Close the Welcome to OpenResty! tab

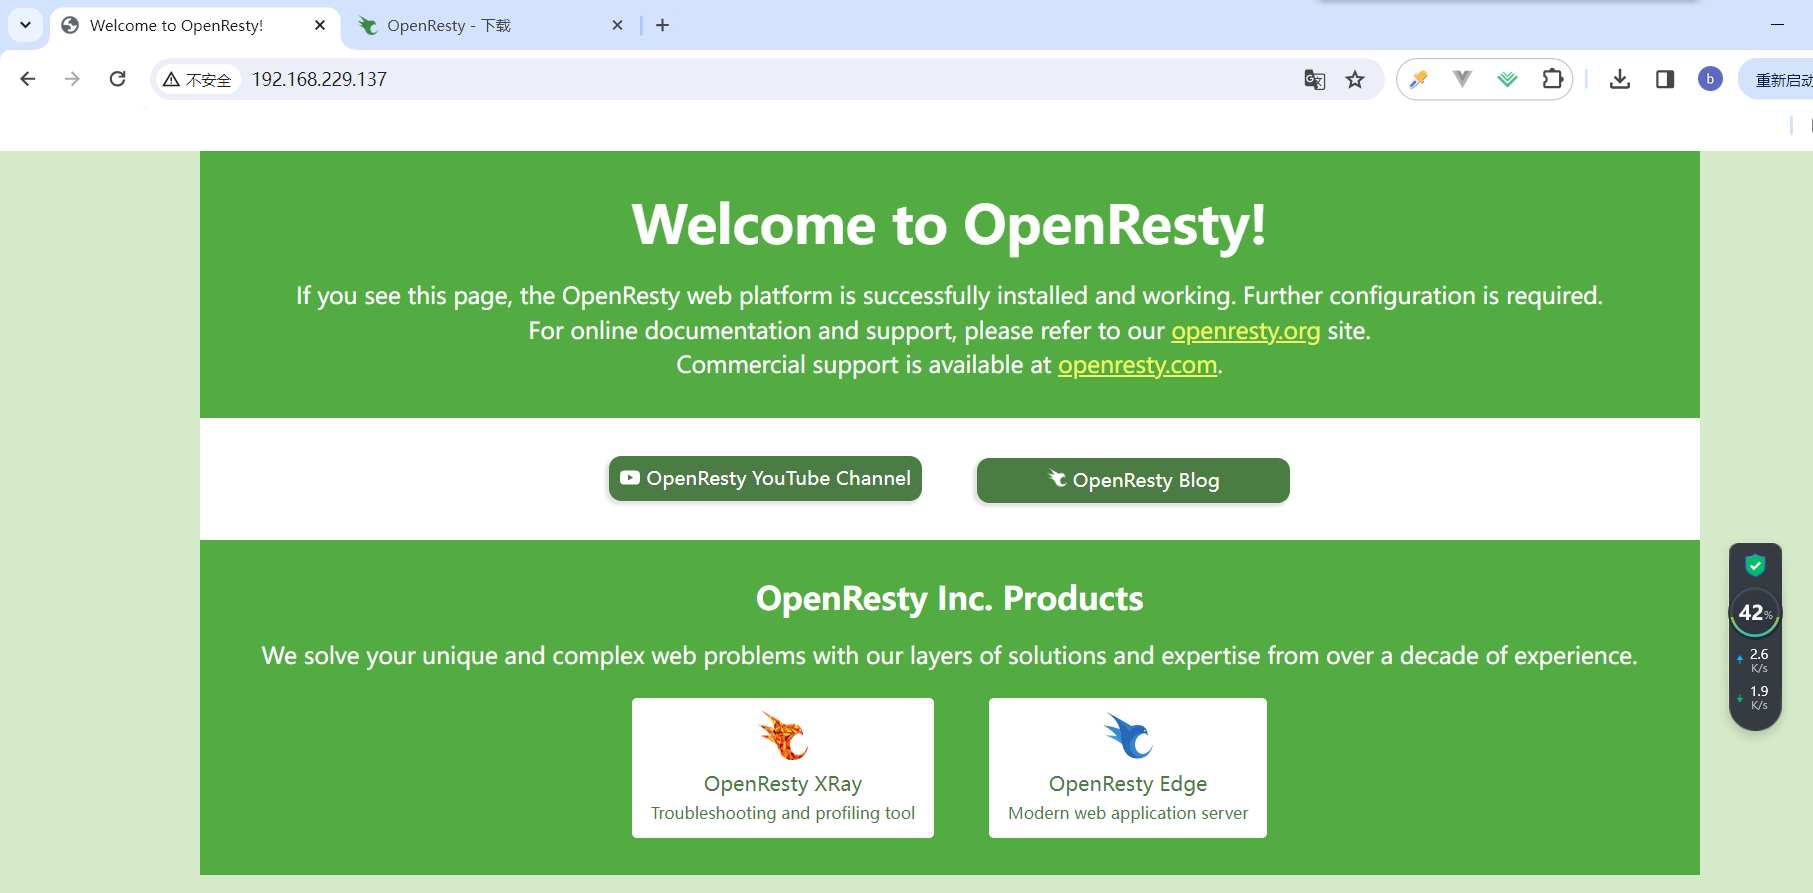[x=320, y=25]
